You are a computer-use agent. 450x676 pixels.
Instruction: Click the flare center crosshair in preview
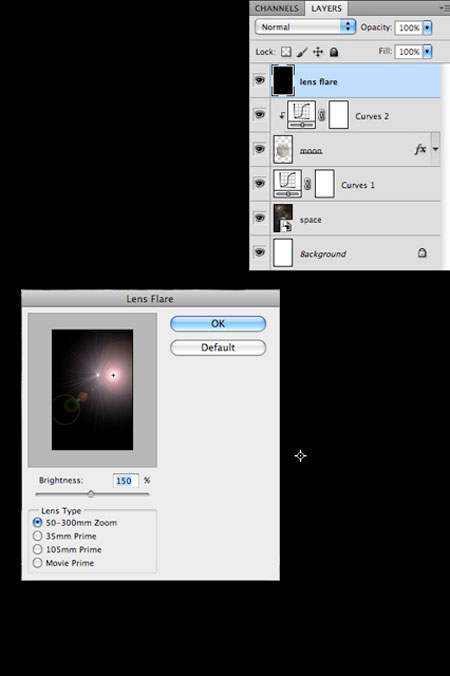[x=113, y=375]
